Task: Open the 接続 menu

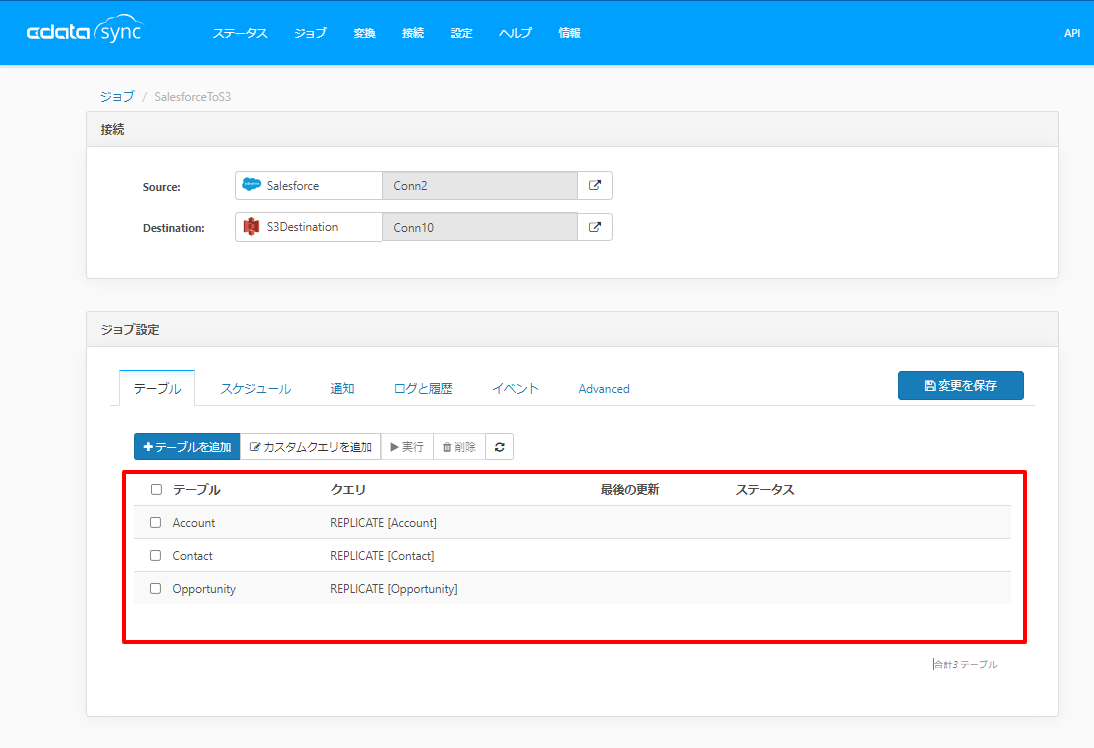Action: (x=413, y=33)
